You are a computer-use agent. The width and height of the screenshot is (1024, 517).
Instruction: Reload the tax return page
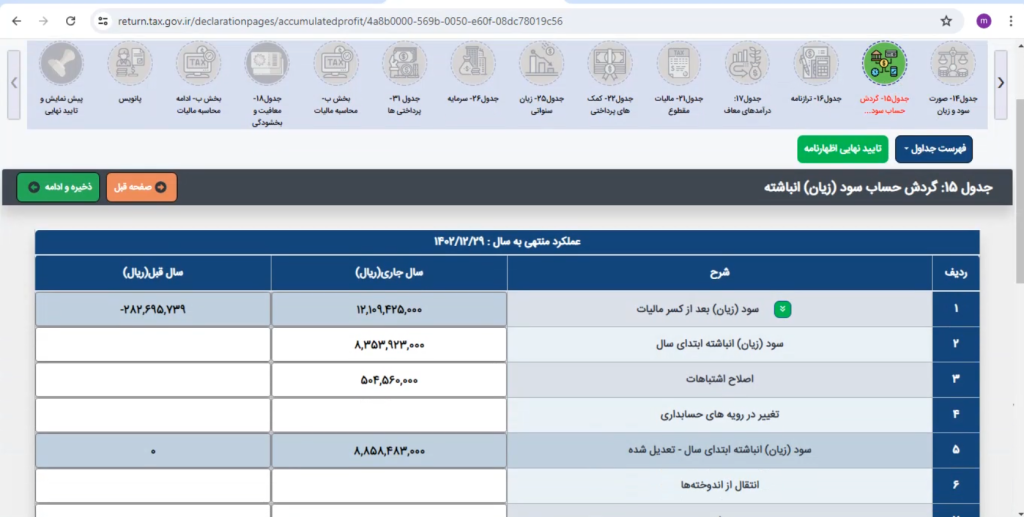tap(71, 21)
